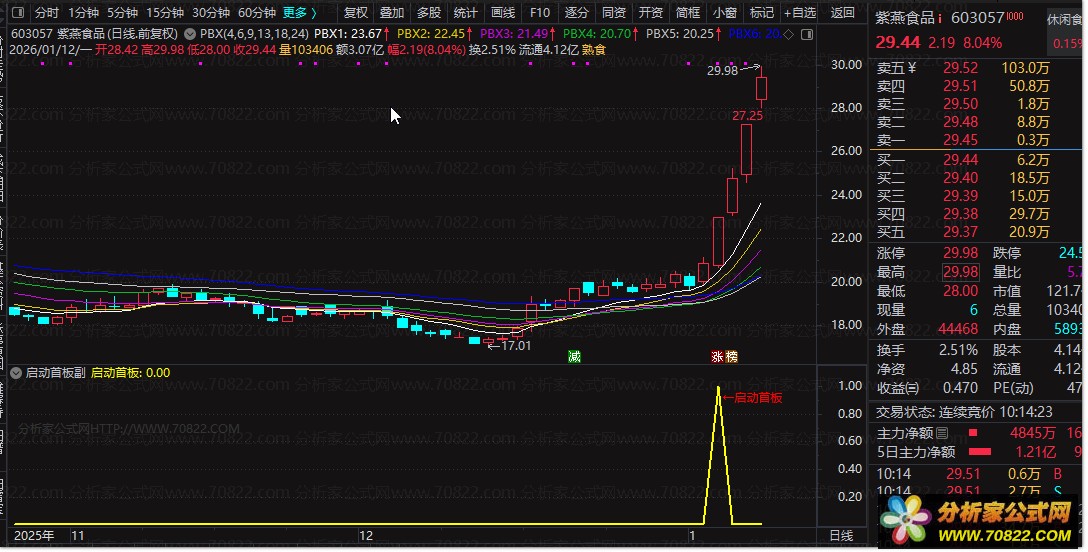Open the red info icon beside 紫燕食品
Image resolution: width=1088 pixels, height=552 pixels.
pyautogui.click(x=940, y=19)
